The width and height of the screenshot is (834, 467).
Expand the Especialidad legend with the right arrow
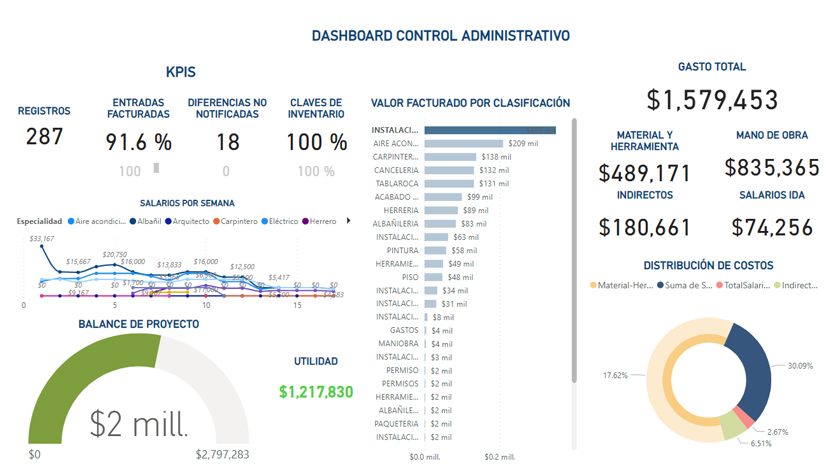347,221
